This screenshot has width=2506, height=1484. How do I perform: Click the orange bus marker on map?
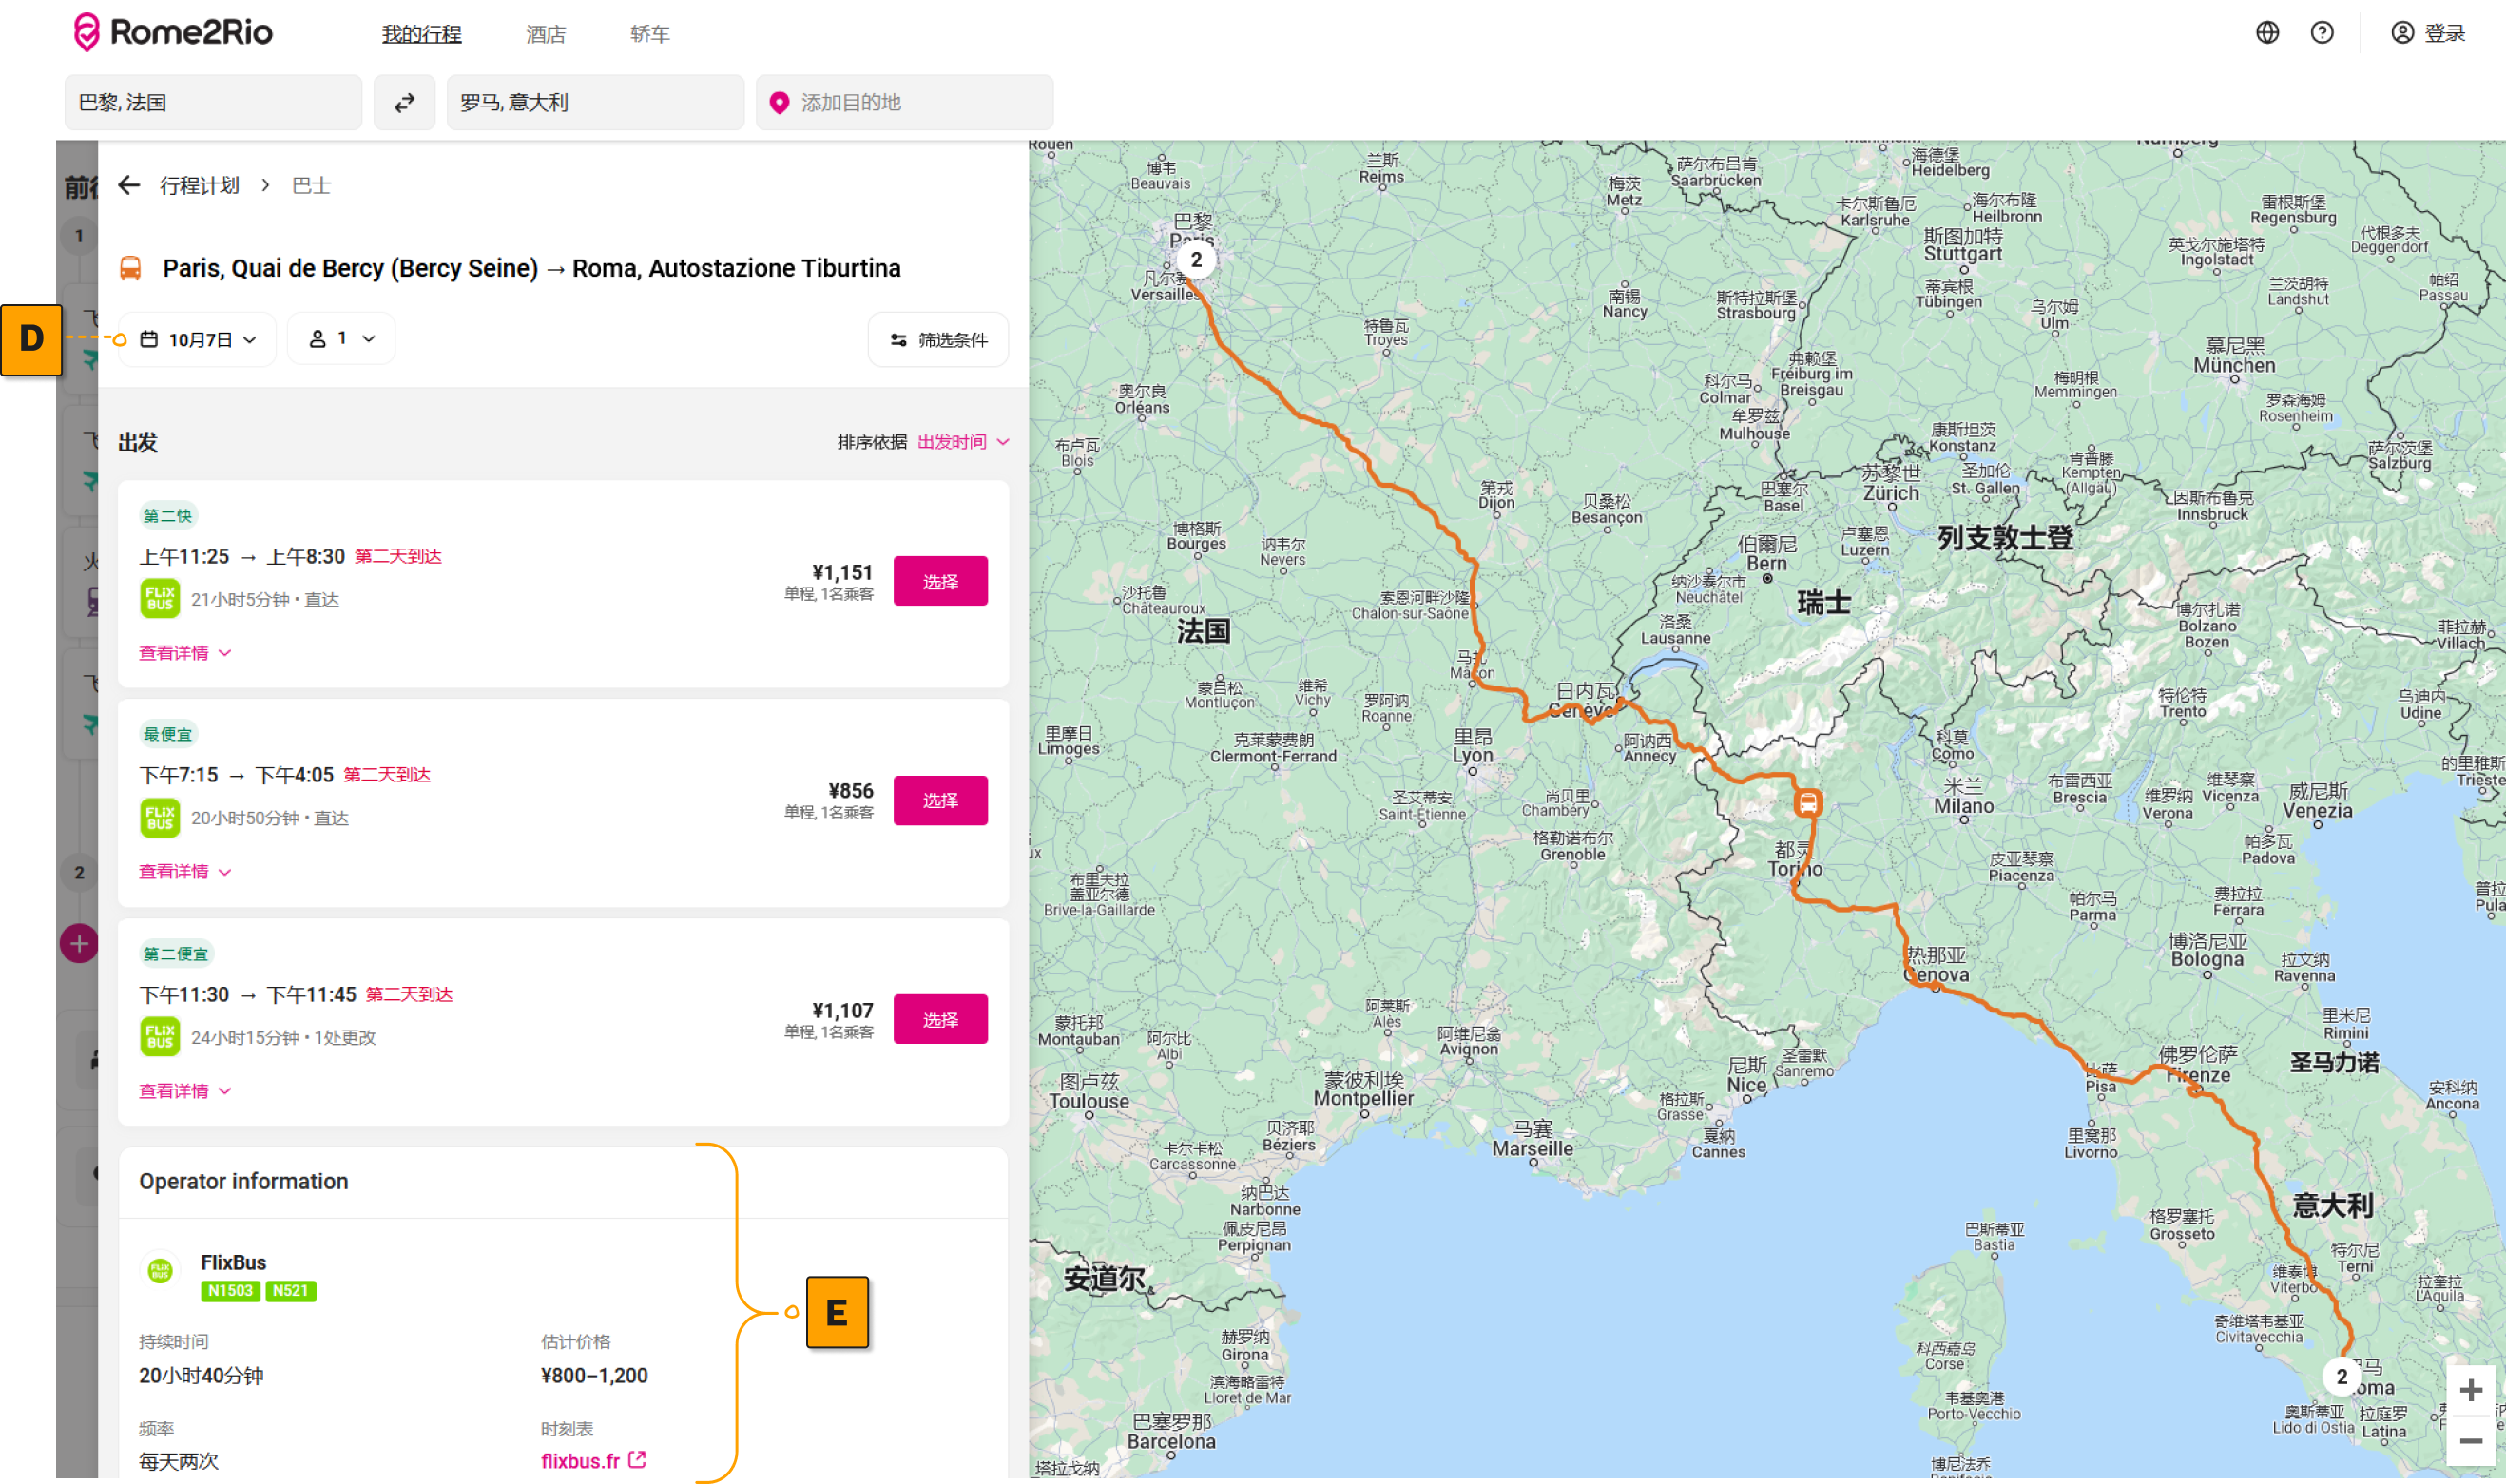pos(1807,802)
